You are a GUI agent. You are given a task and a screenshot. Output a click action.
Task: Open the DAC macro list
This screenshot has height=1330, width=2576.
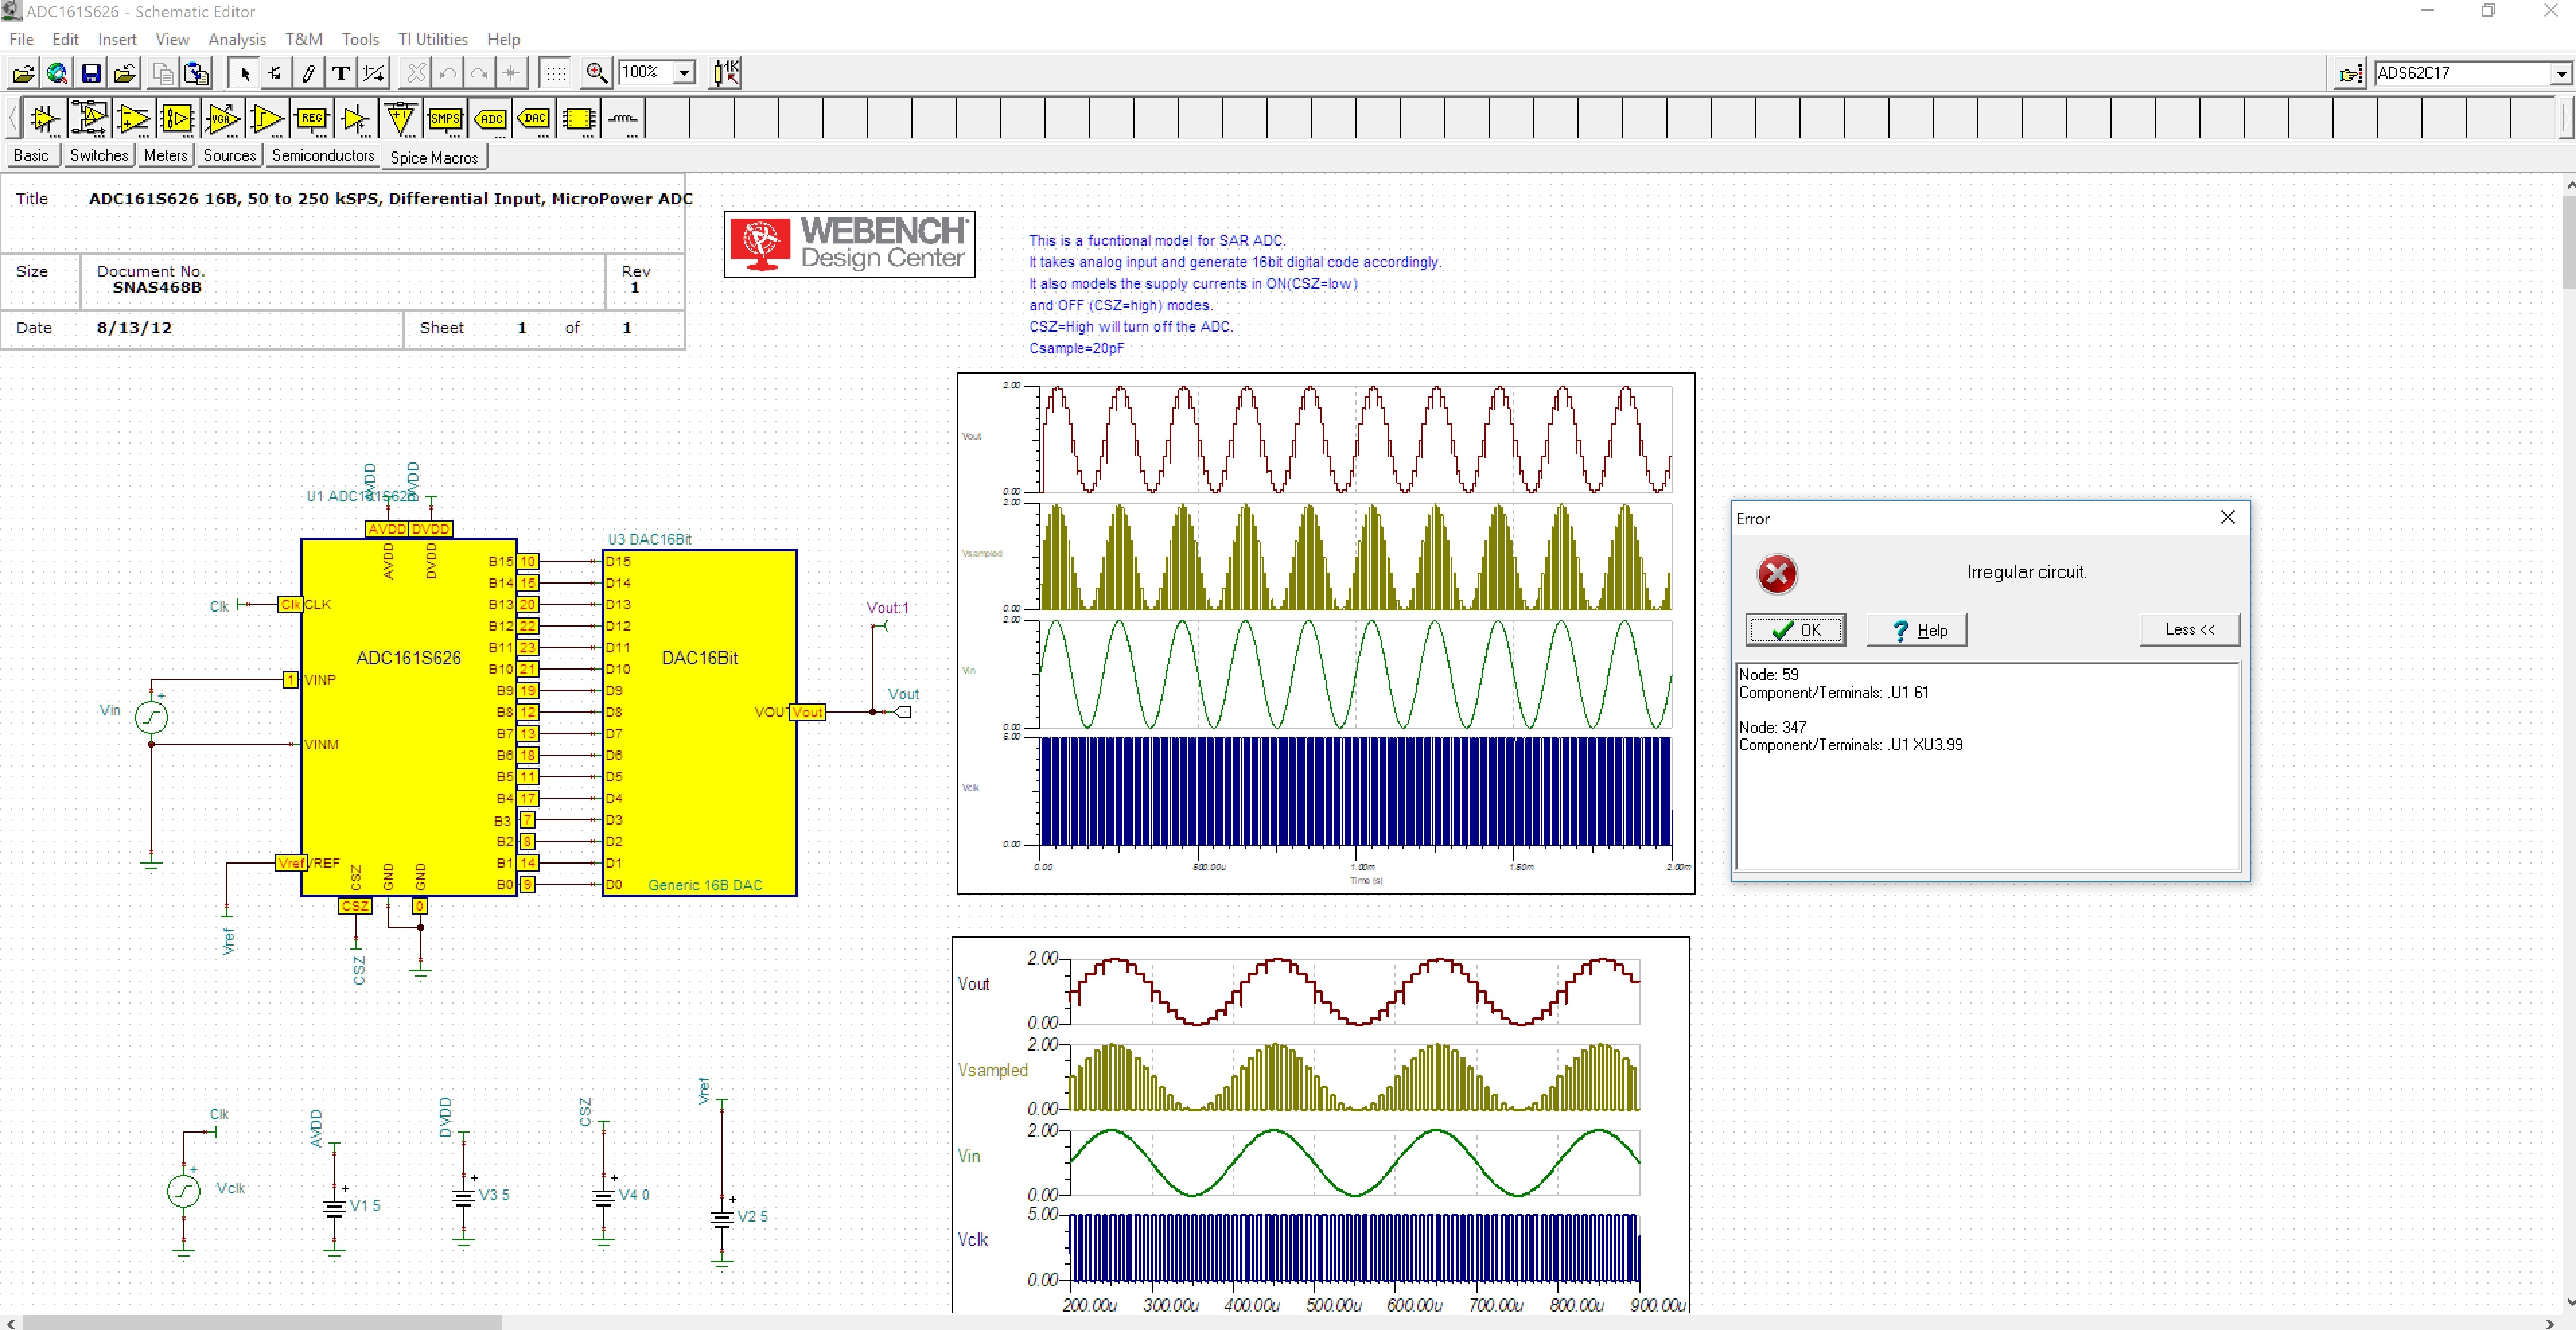(x=535, y=119)
